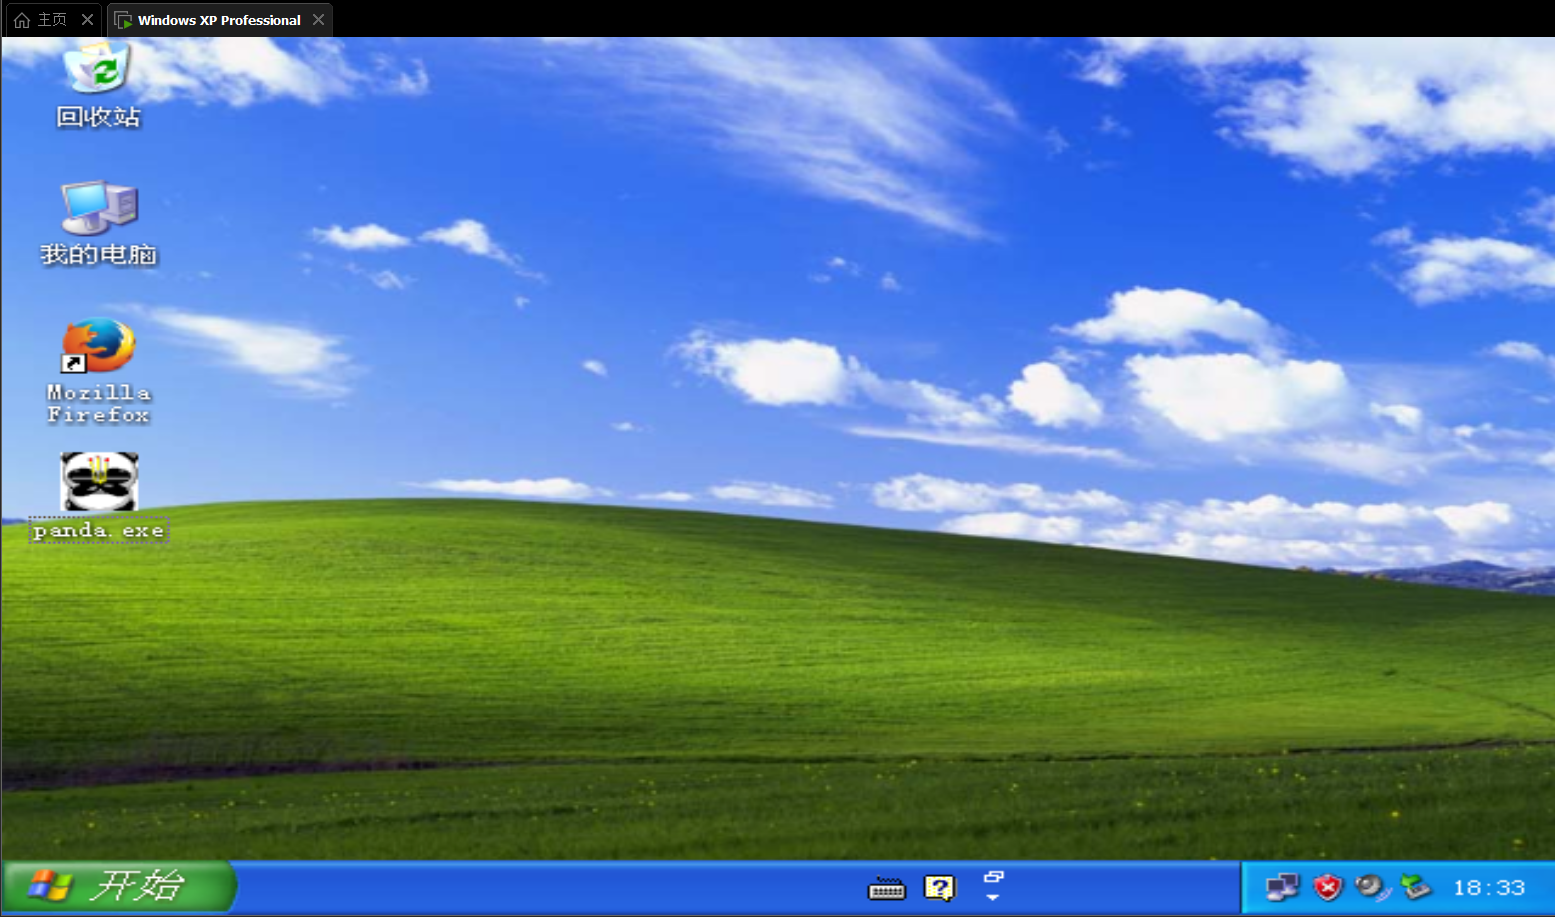Click an empty area of the taskbar

[550, 888]
